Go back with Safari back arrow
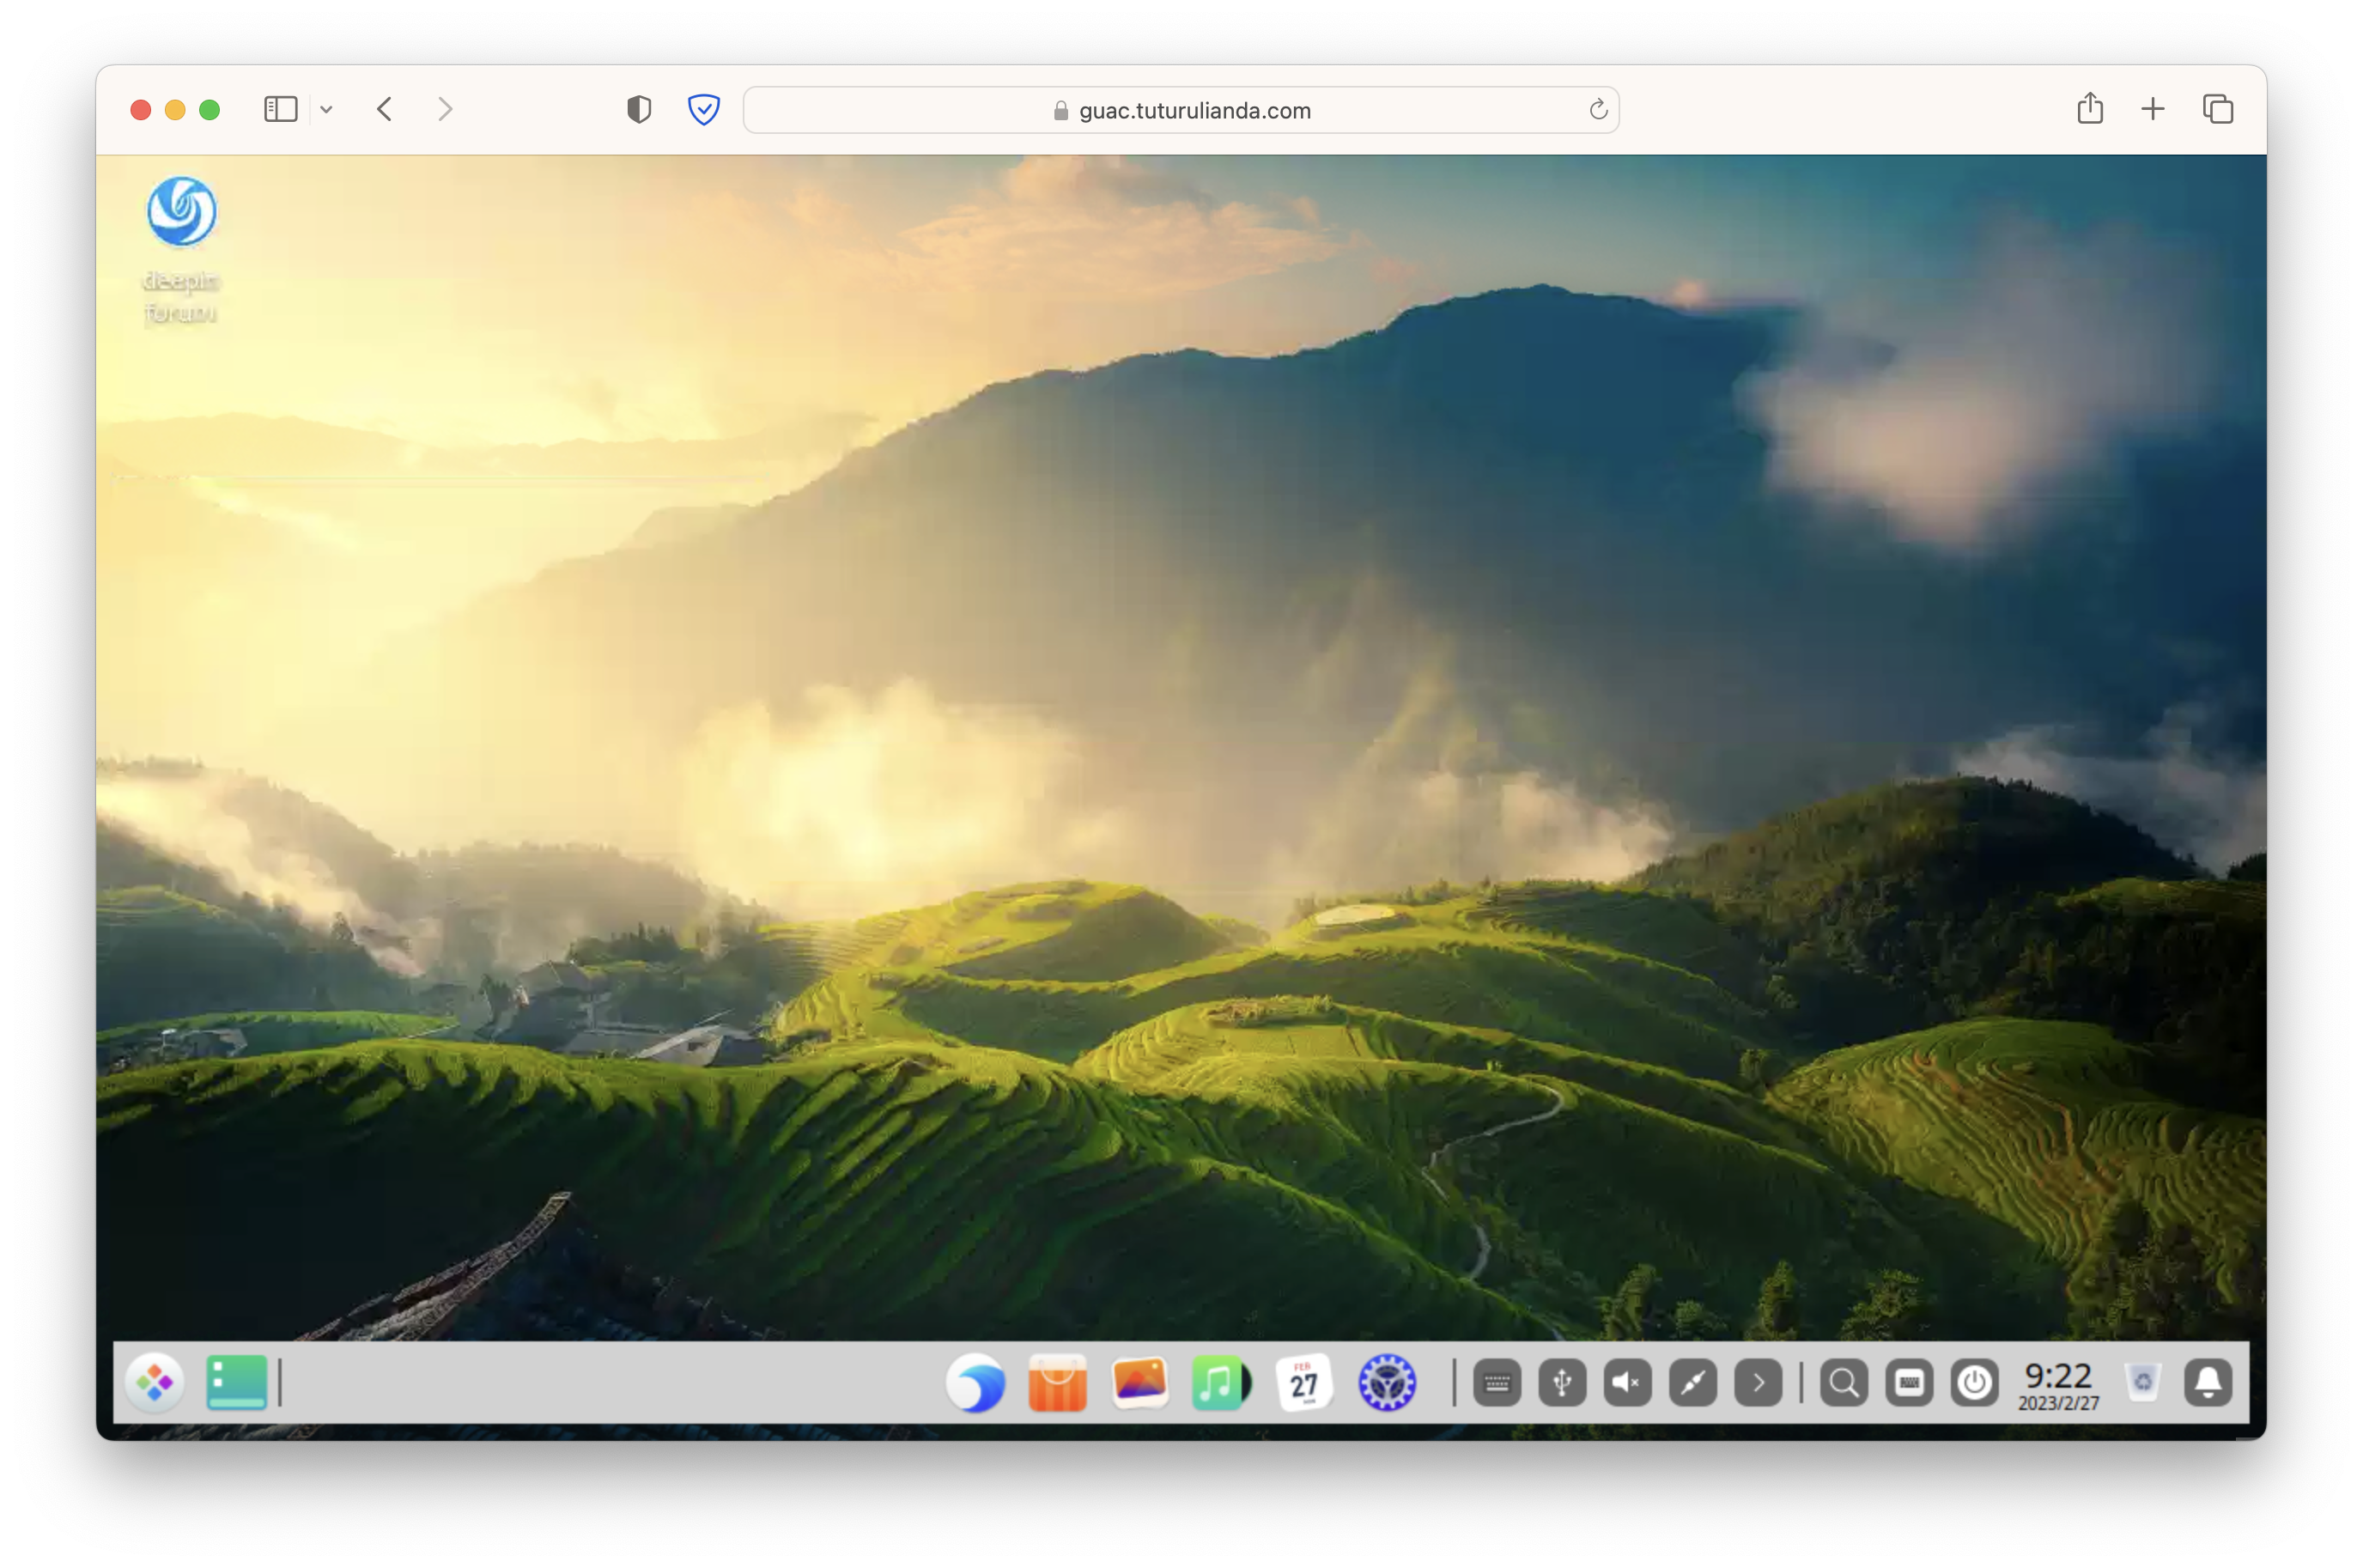Image resolution: width=2363 pixels, height=1568 pixels. (x=385, y=109)
